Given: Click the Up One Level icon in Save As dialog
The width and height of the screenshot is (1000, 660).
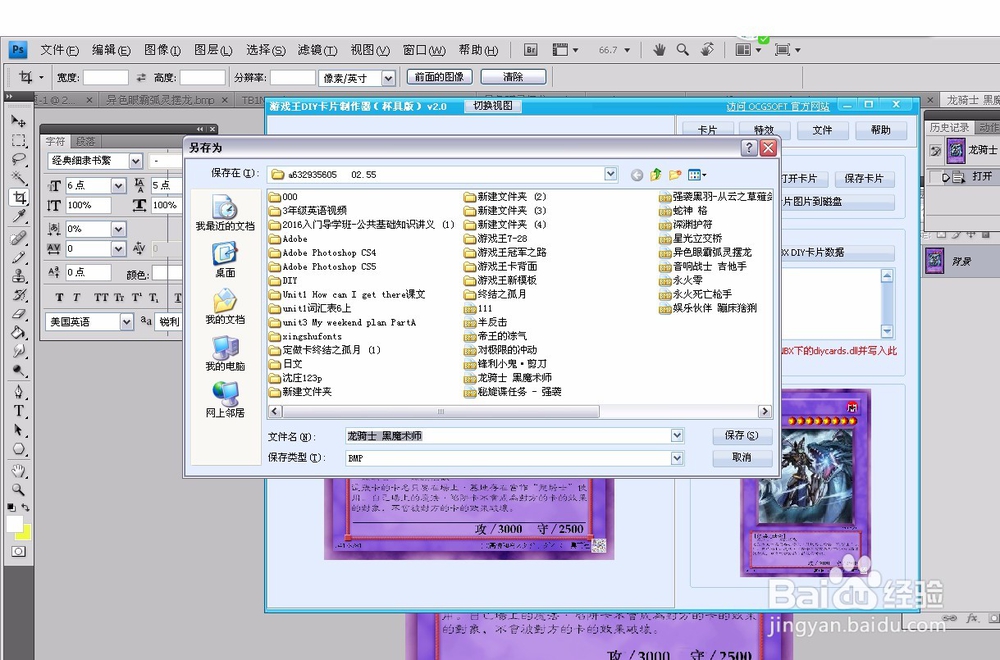Looking at the screenshot, I should tap(655, 173).
